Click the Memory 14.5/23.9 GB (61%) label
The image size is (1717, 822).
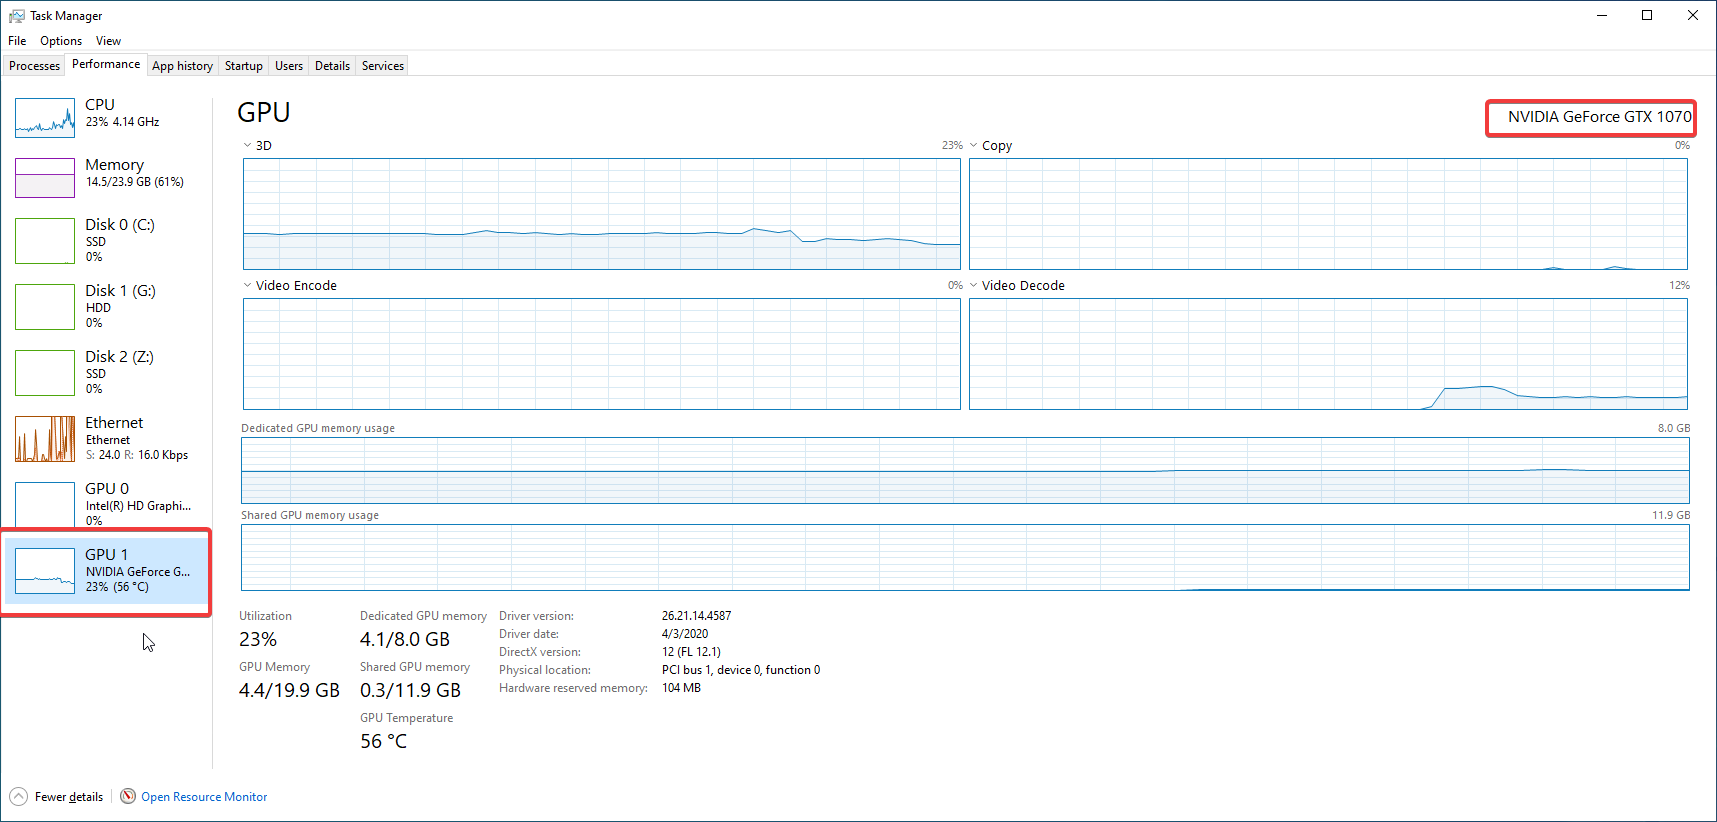pos(135,182)
